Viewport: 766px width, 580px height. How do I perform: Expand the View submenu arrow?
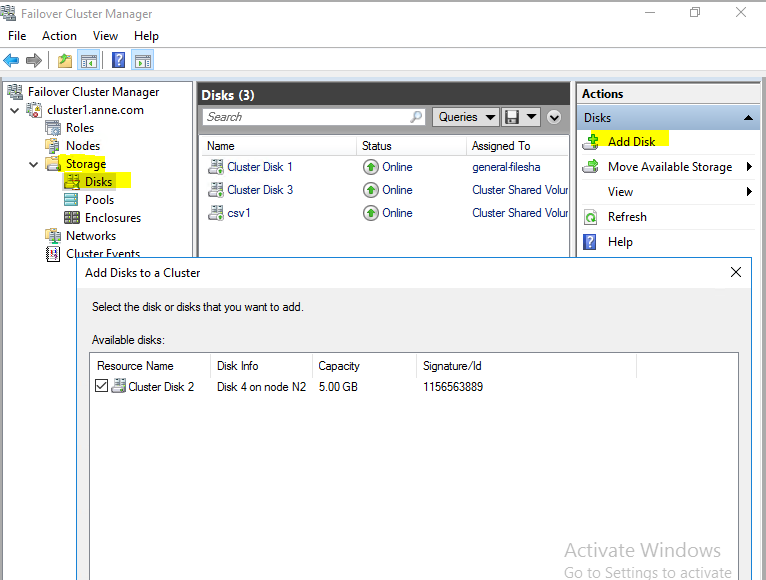(x=749, y=192)
